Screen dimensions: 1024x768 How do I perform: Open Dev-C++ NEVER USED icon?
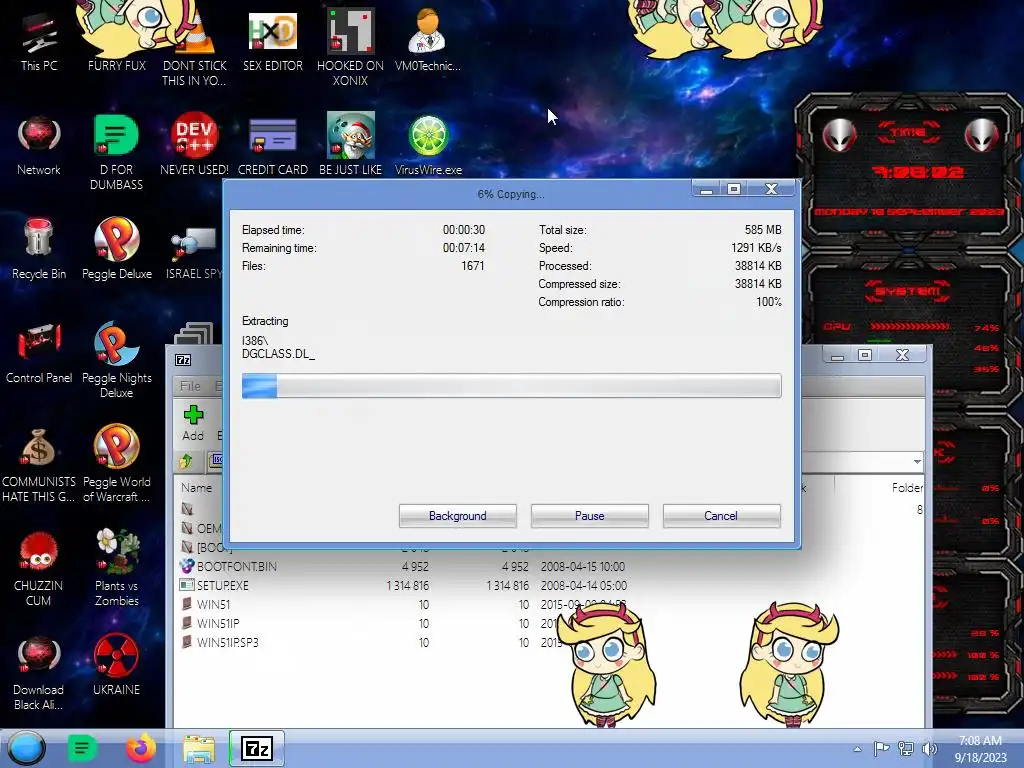[x=194, y=145]
